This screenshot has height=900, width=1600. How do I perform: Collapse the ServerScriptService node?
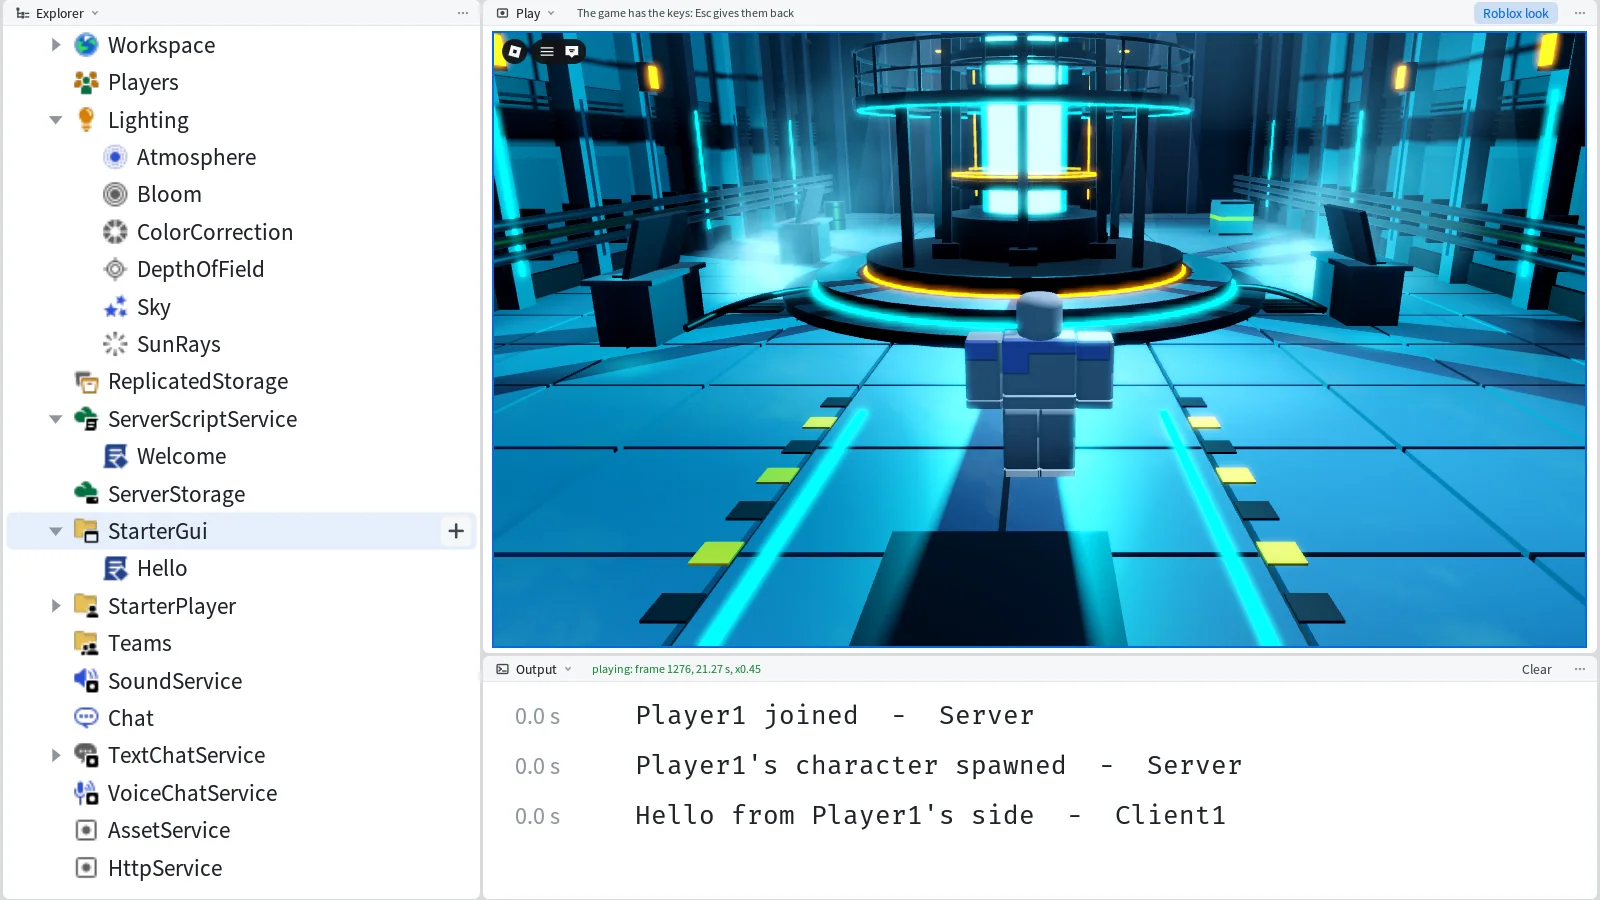click(x=56, y=419)
